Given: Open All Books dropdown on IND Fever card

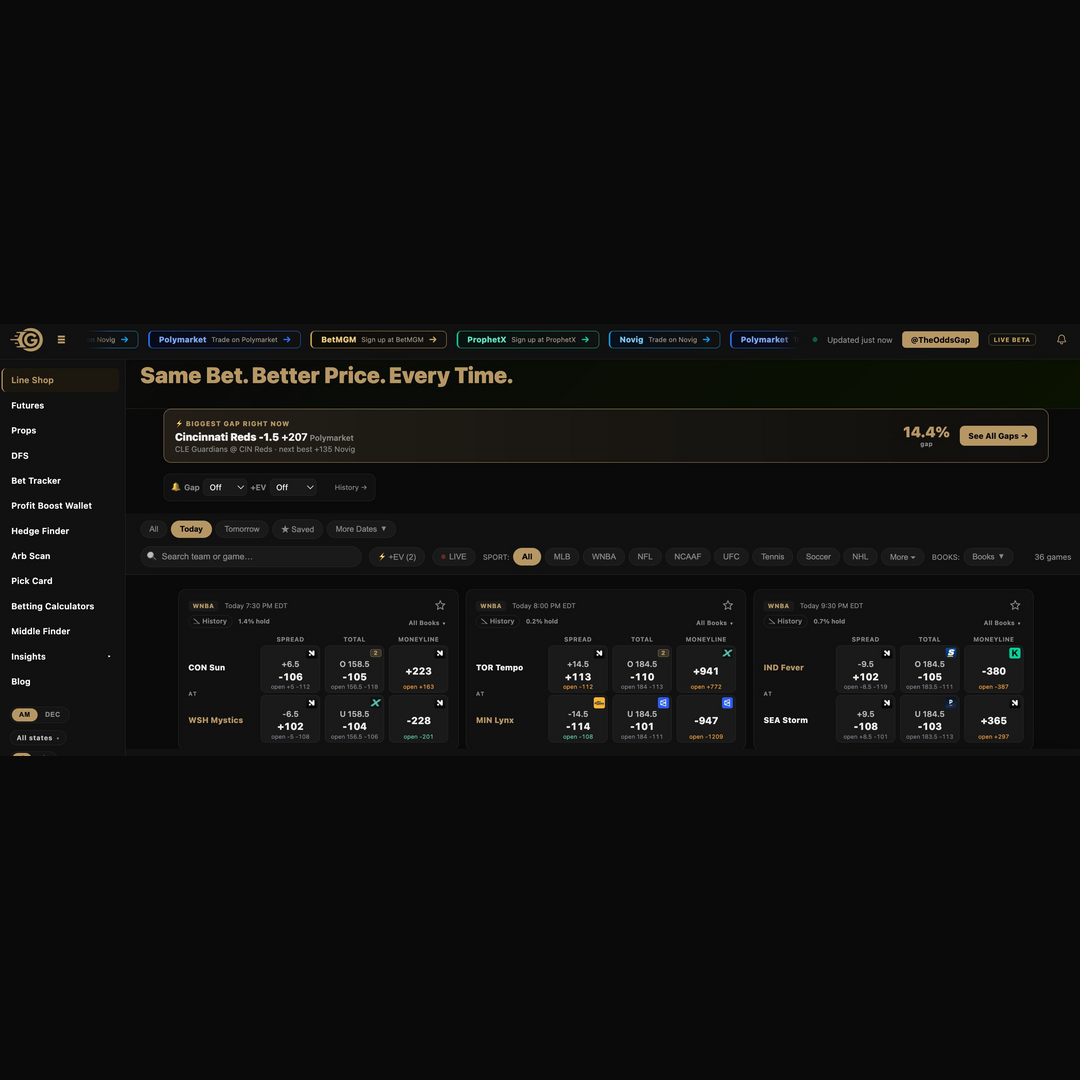Looking at the screenshot, I should [x=1002, y=623].
